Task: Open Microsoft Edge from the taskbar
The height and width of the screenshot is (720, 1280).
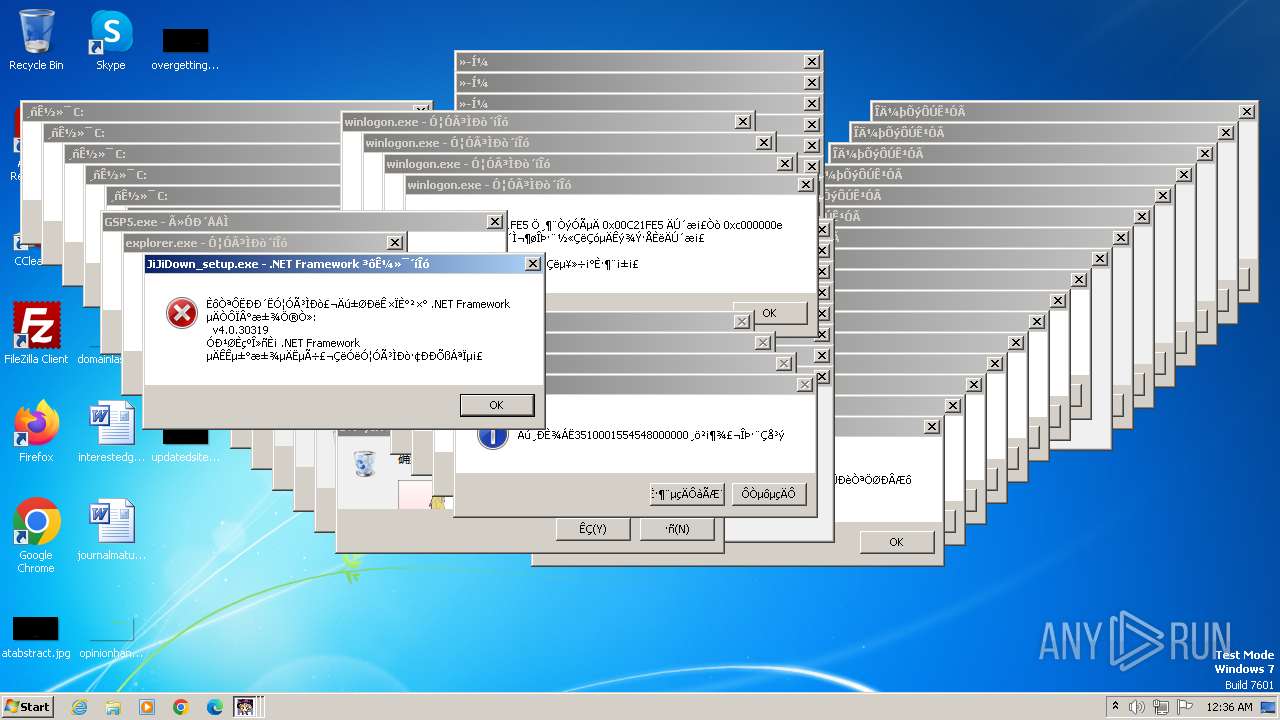Action: [x=215, y=707]
